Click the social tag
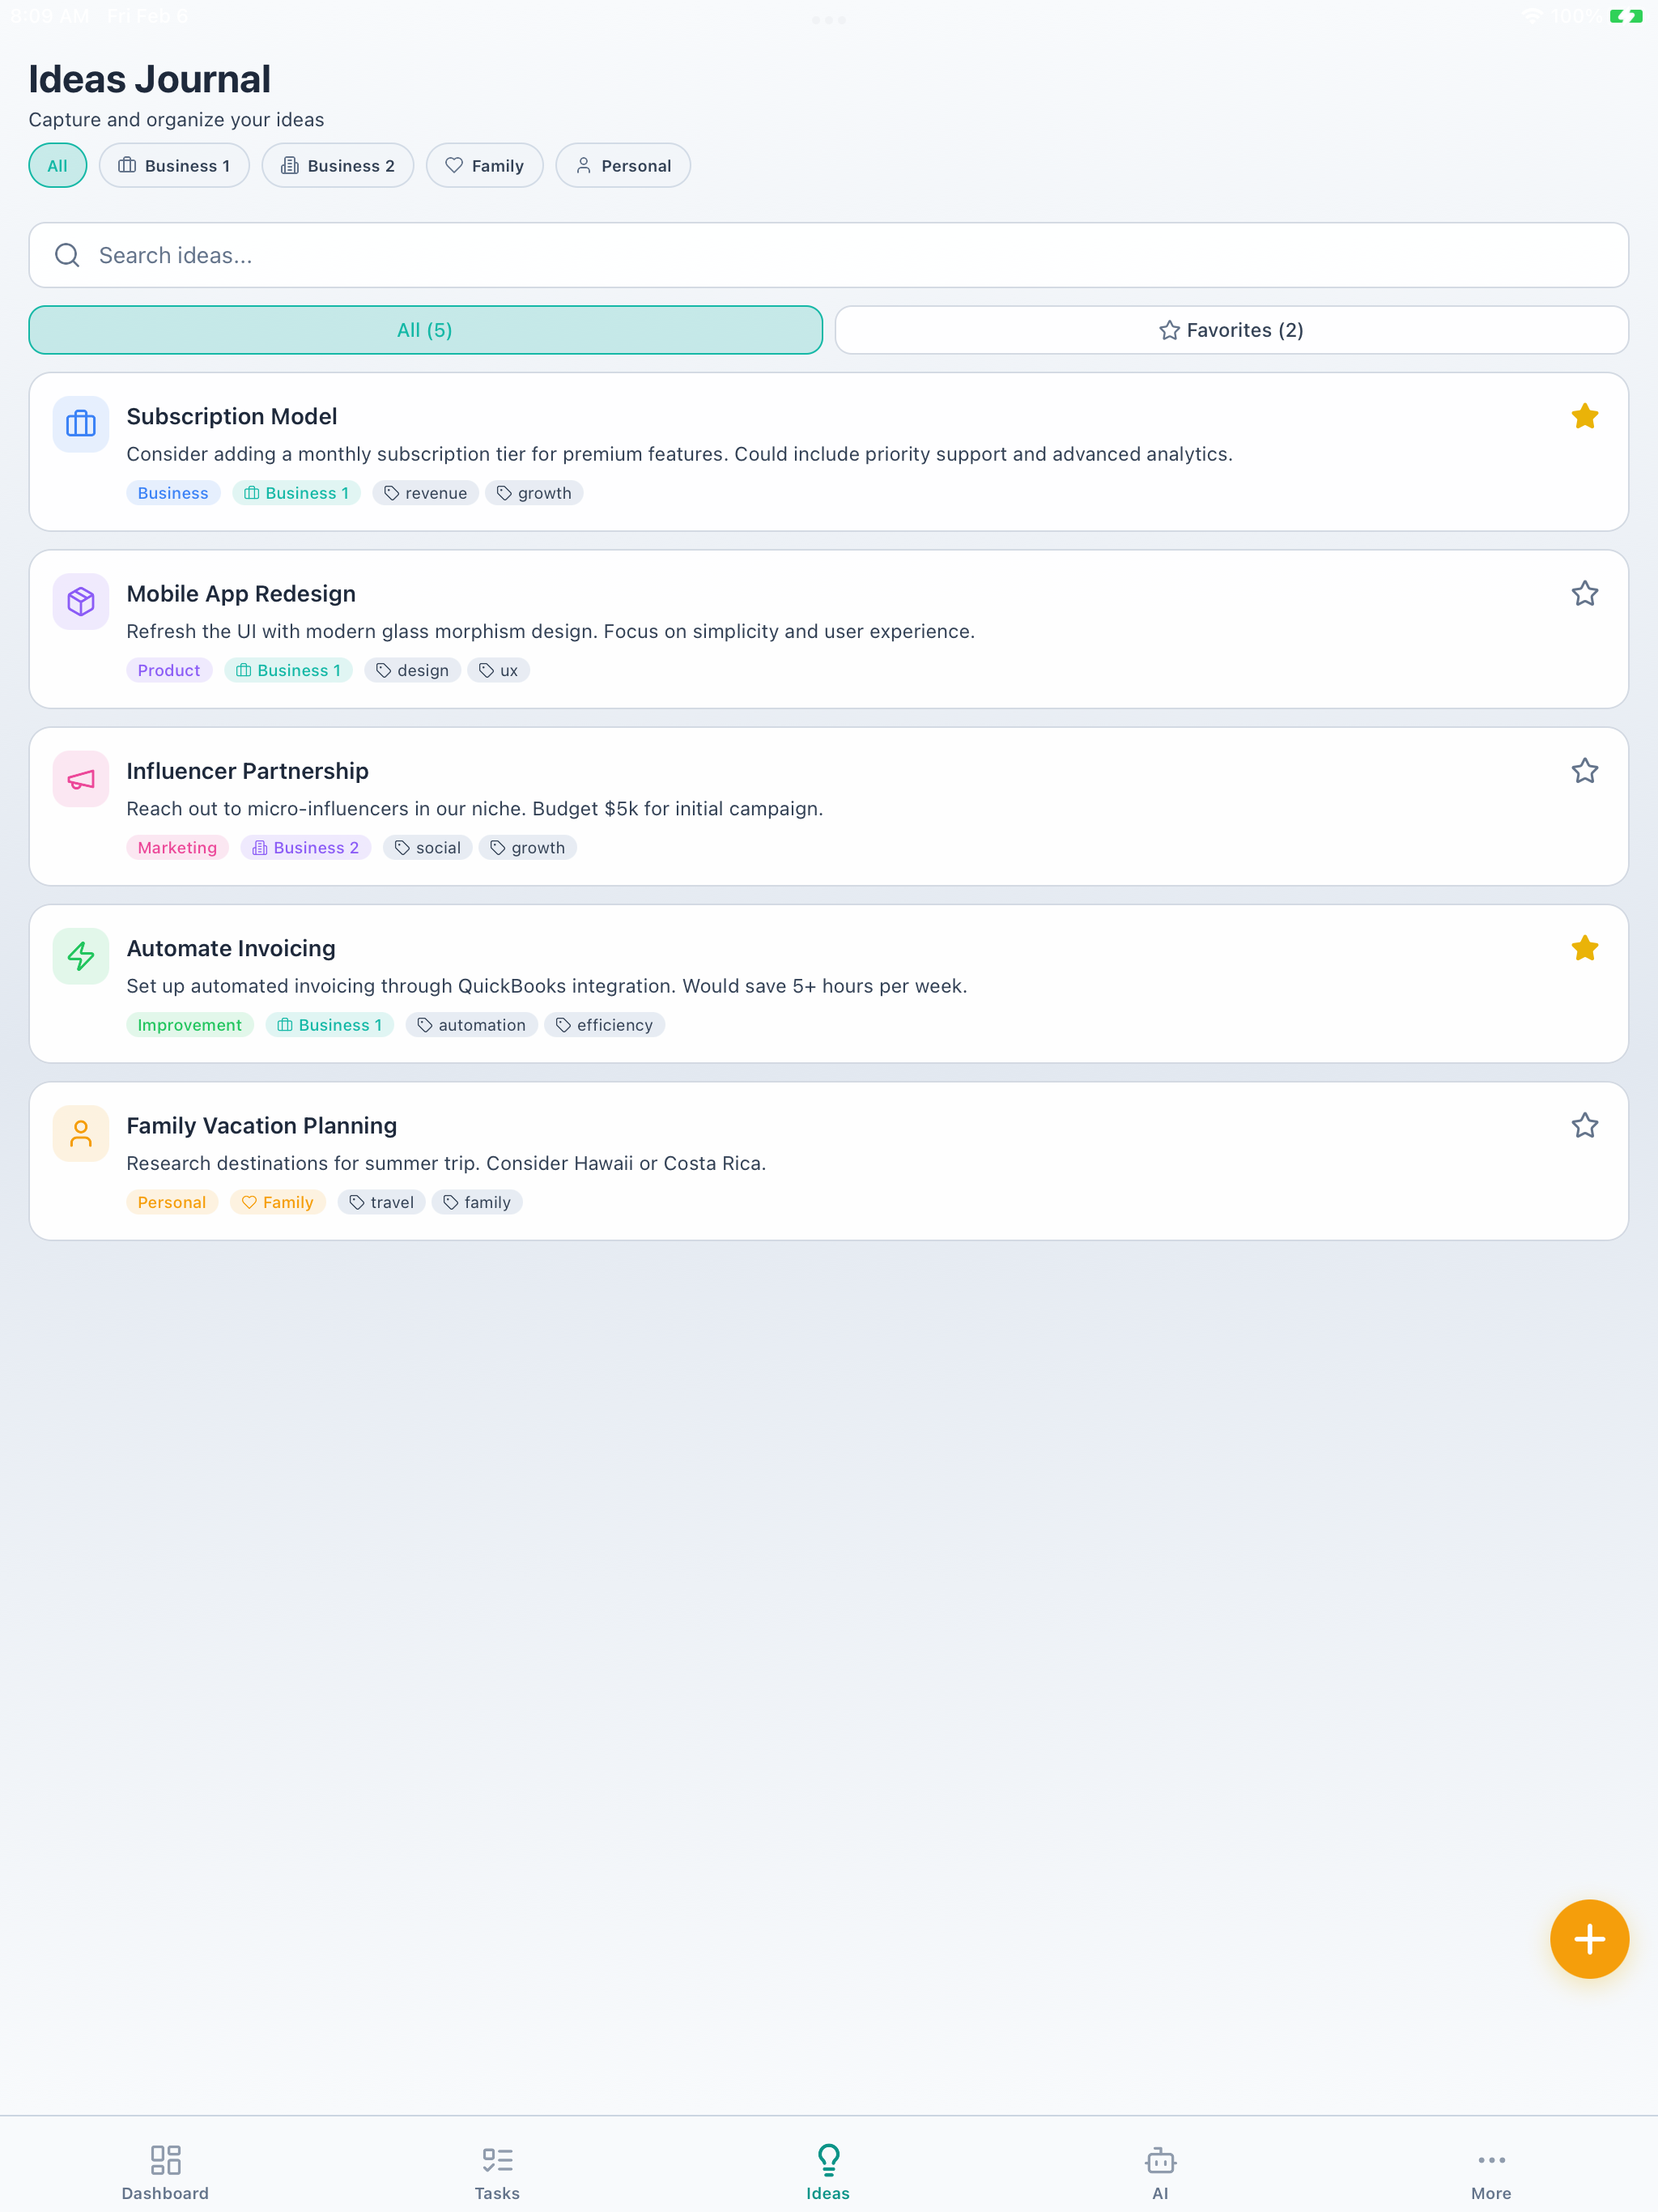Viewport: 1658px width, 2212px height. pos(427,847)
